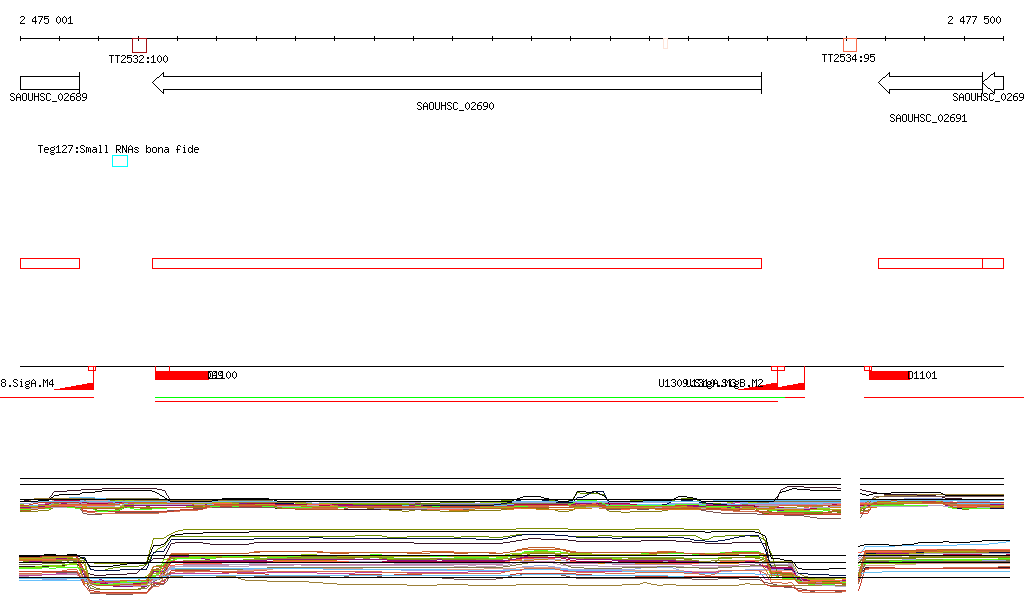The height and width of the screenshot is (611, 1024).
Task: Click the TT2532:100 label
Action: pyautogui.click(x=138, y=59)
